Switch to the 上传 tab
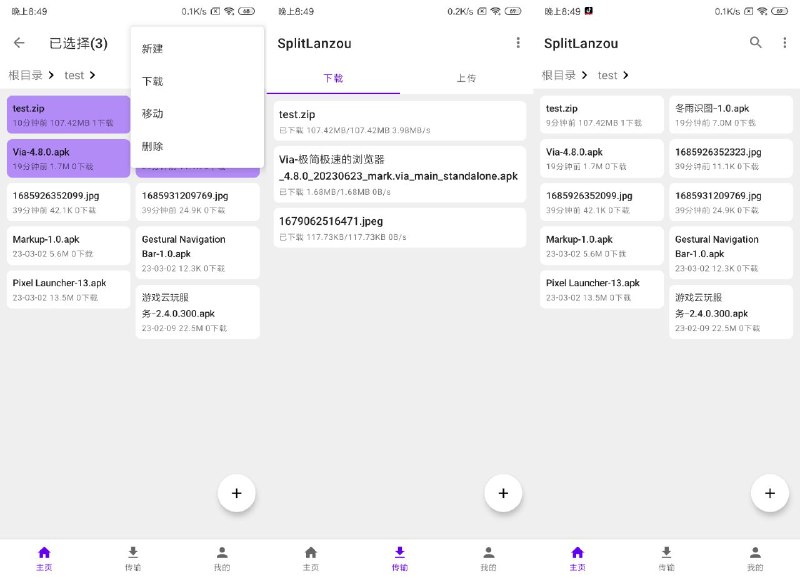This screenshot has height=577, width=800. pyautogui.click(x=469, y=76)
